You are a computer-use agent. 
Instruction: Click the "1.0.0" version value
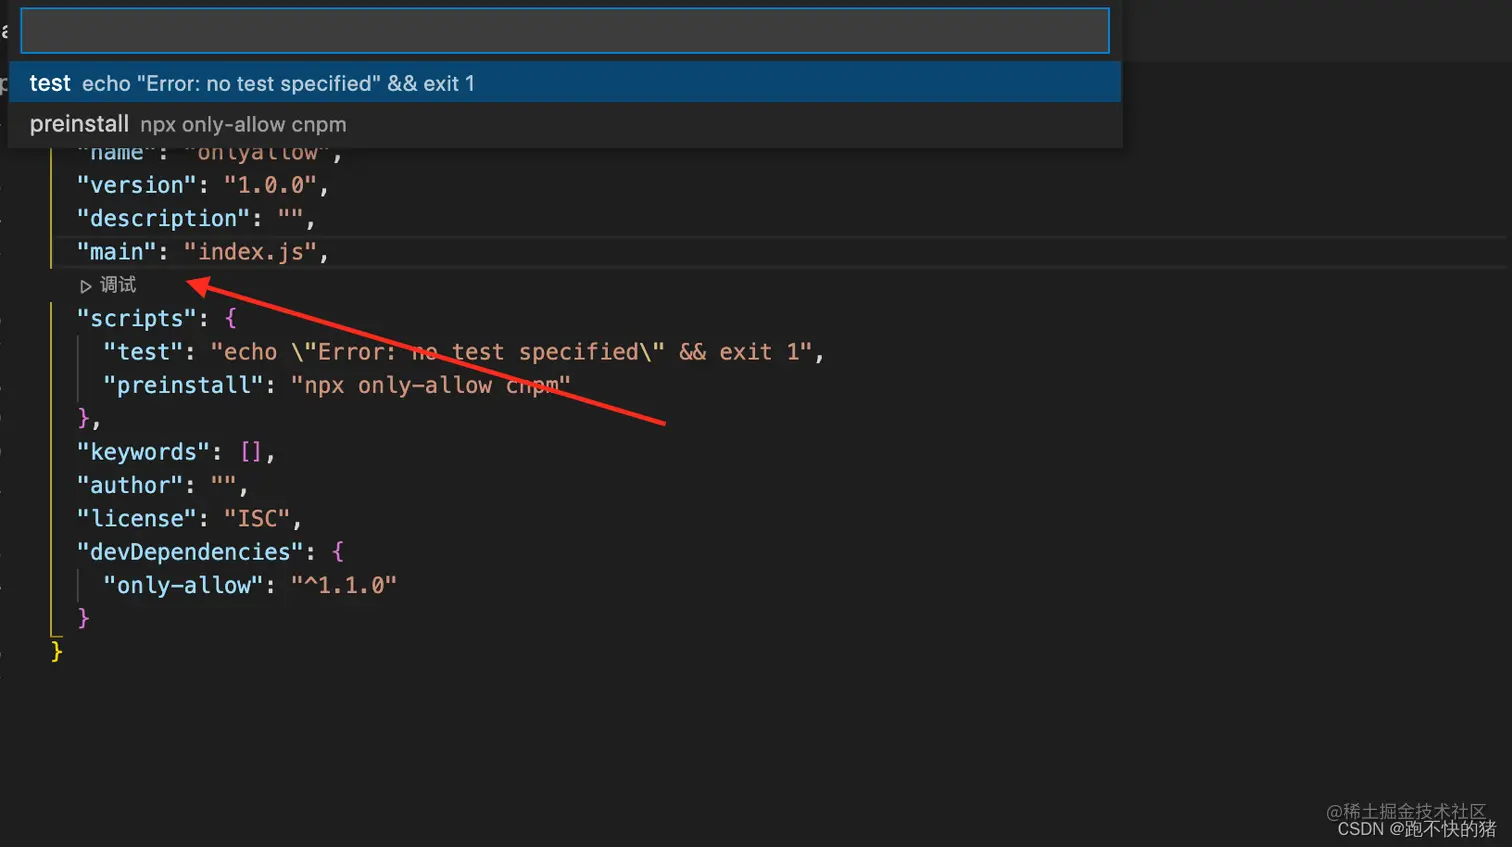270,185
